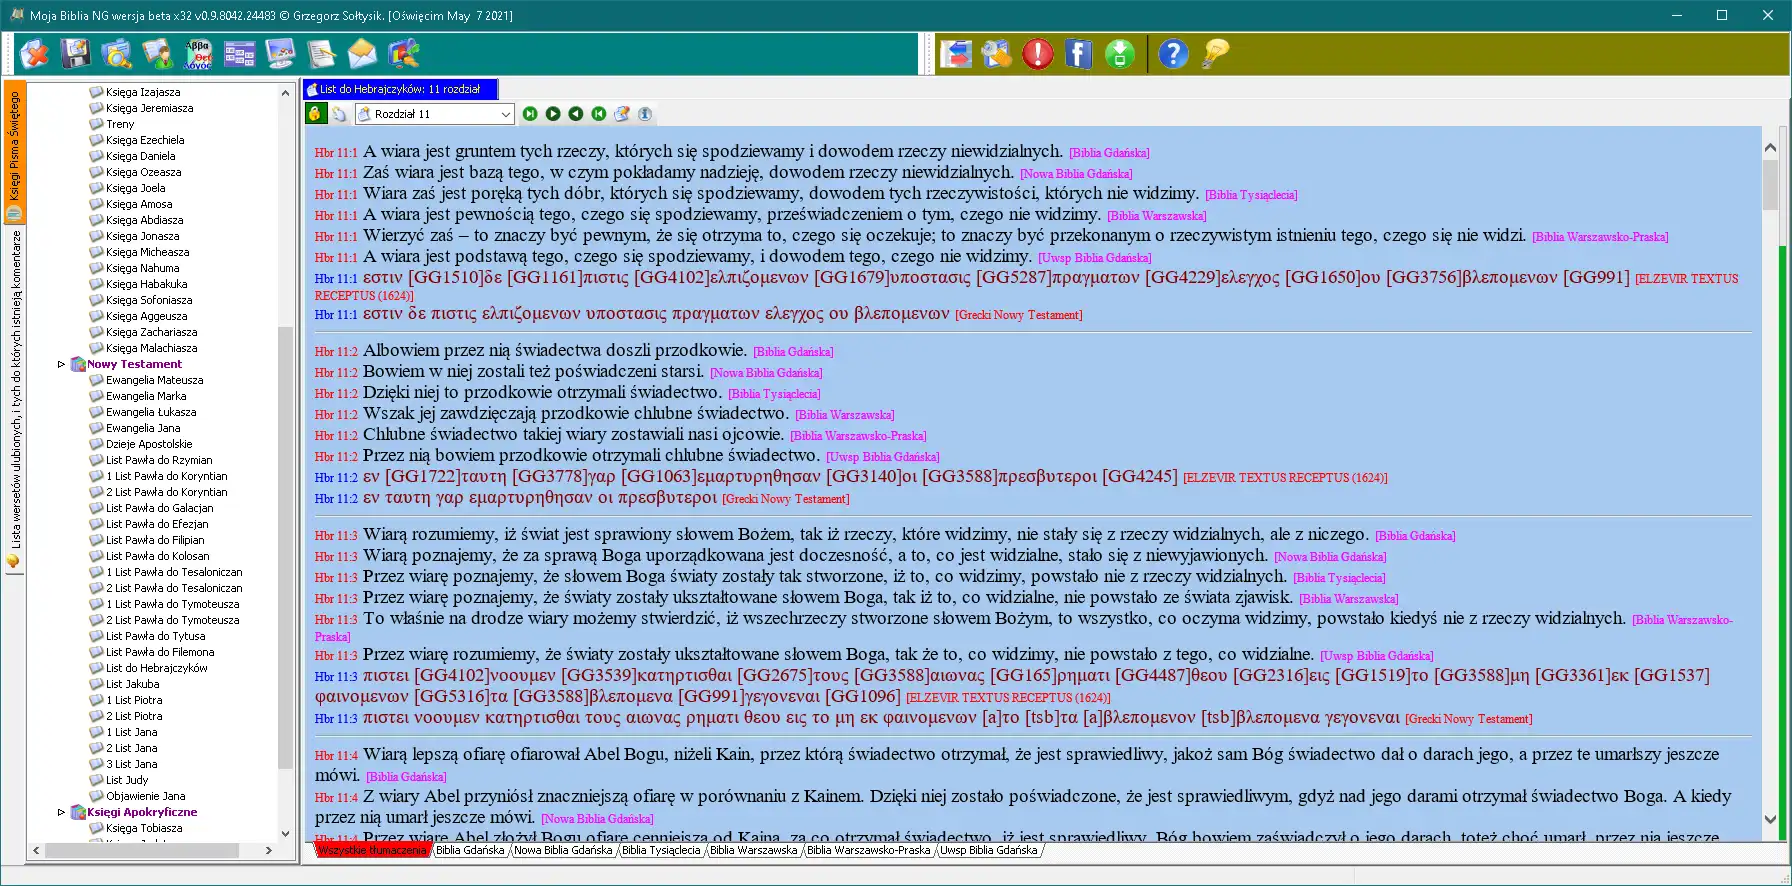Select List do Hebrajczyków in tree
1792x886 pixels.
tap(157, 668)
